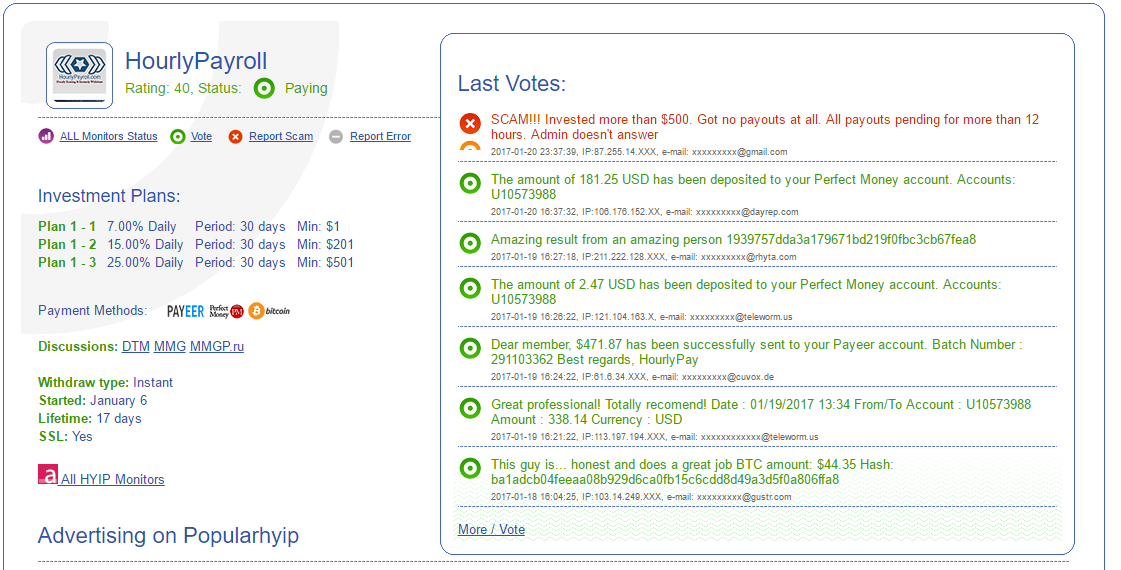Click the Advertising on Popularhyip heading
The width and height of the screenshot is (1121, 570).
[168, 536]
